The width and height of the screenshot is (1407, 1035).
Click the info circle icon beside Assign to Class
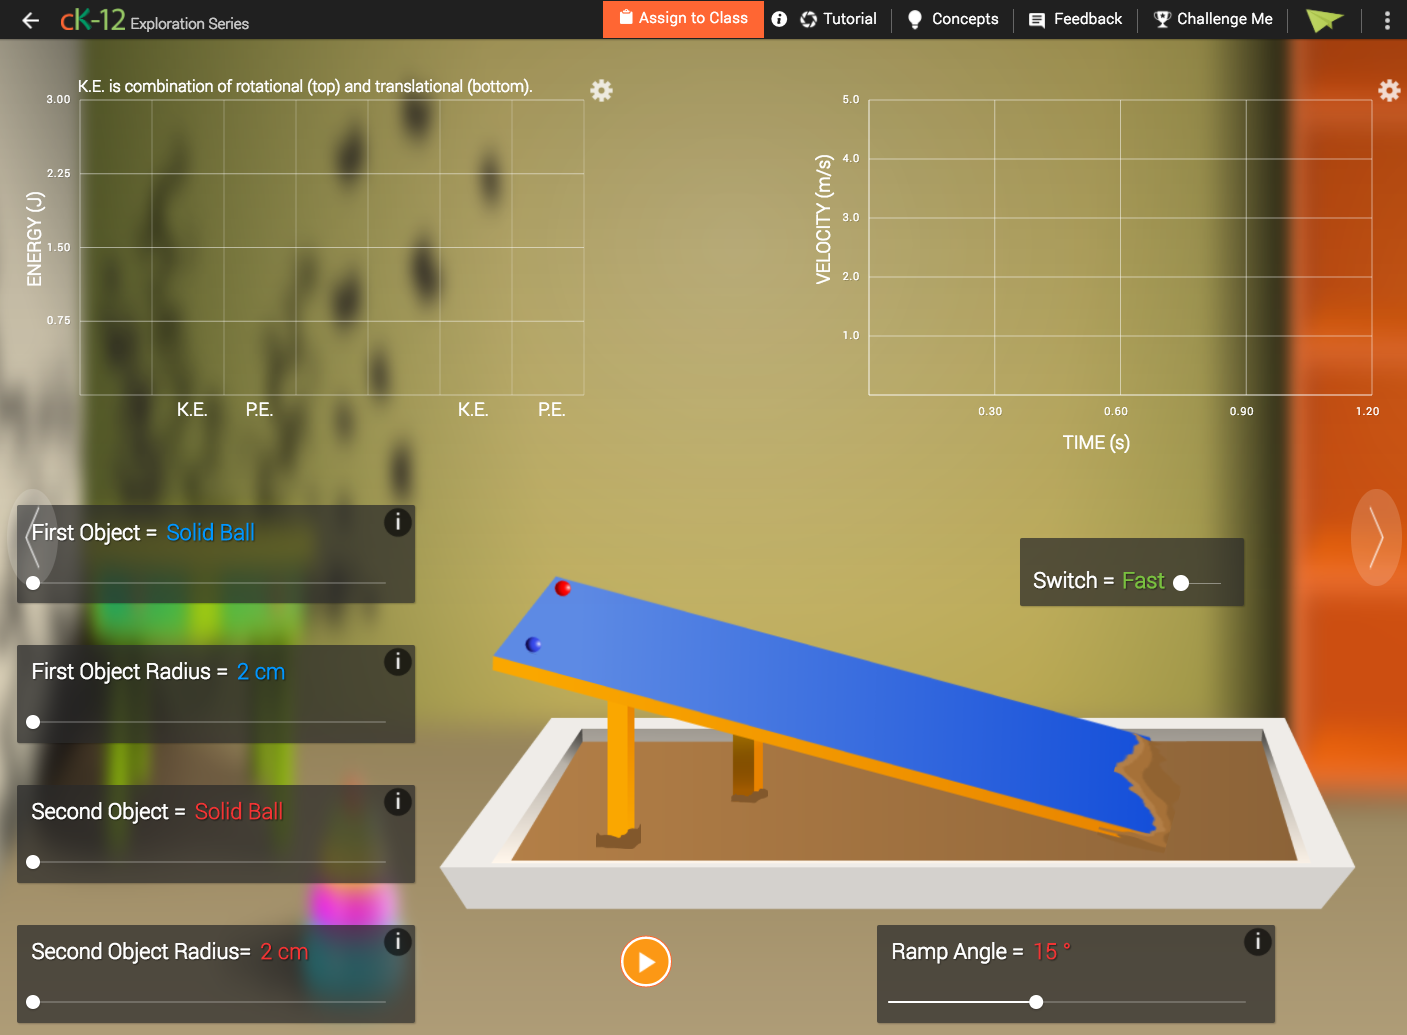pyautogui.click(x=780, y=19)
